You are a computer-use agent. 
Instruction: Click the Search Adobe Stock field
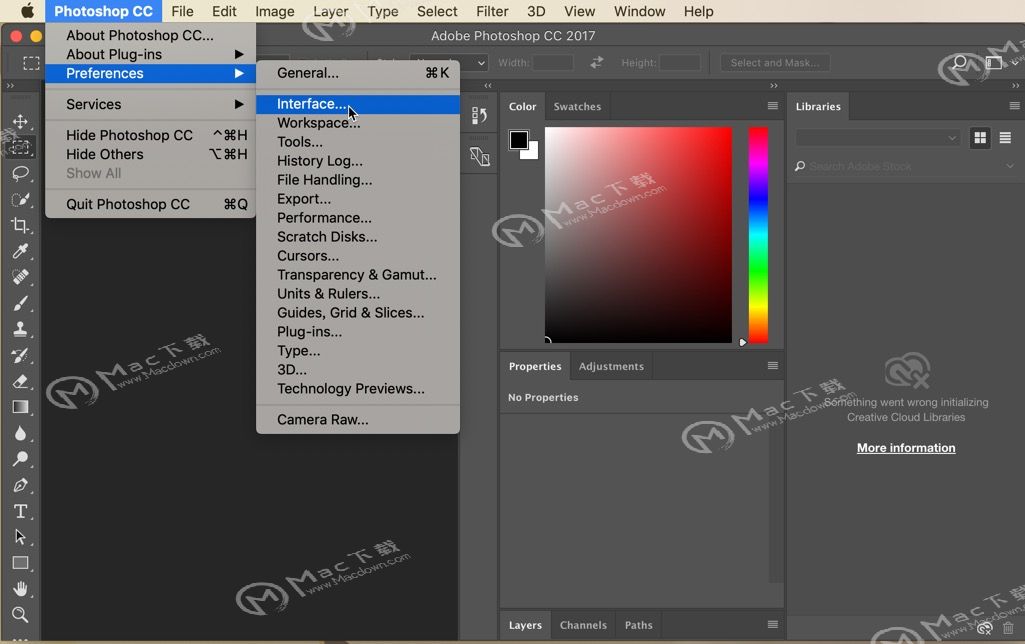(x=905, y=167)
